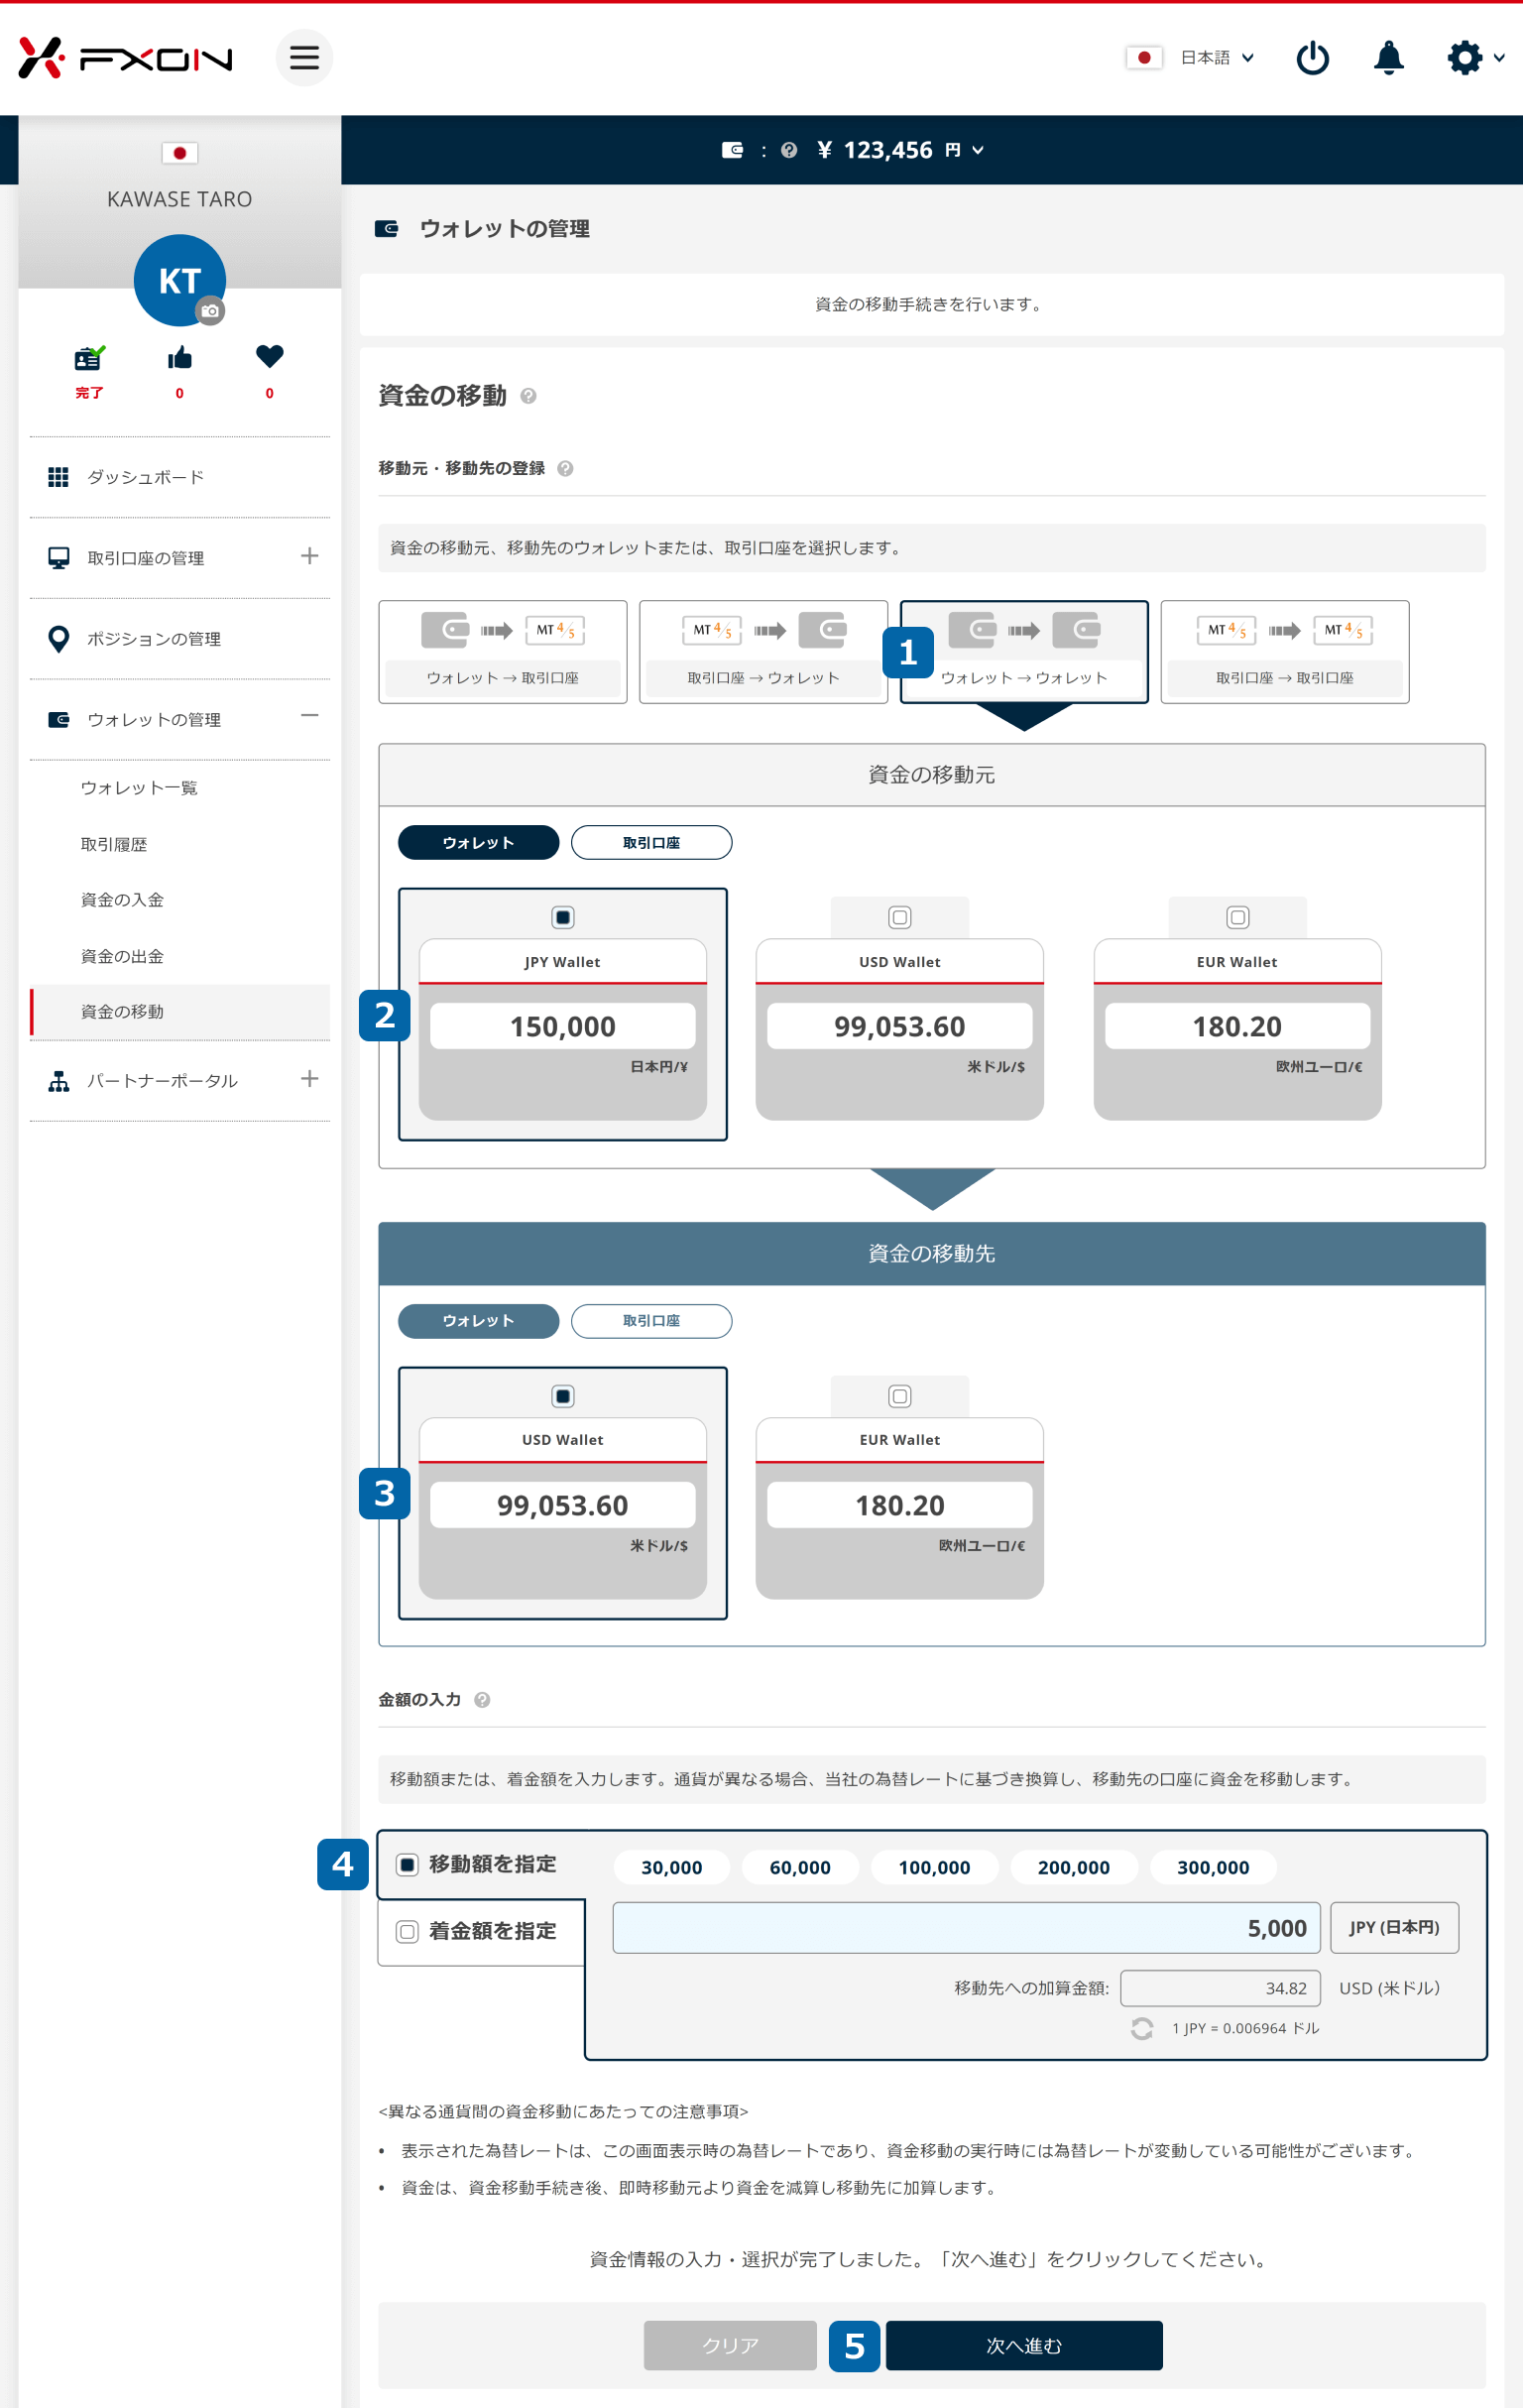Select the ウォレット → ウォレット transfer type
Viewport: 1523px width, 2408px height.
point(1024,652)
